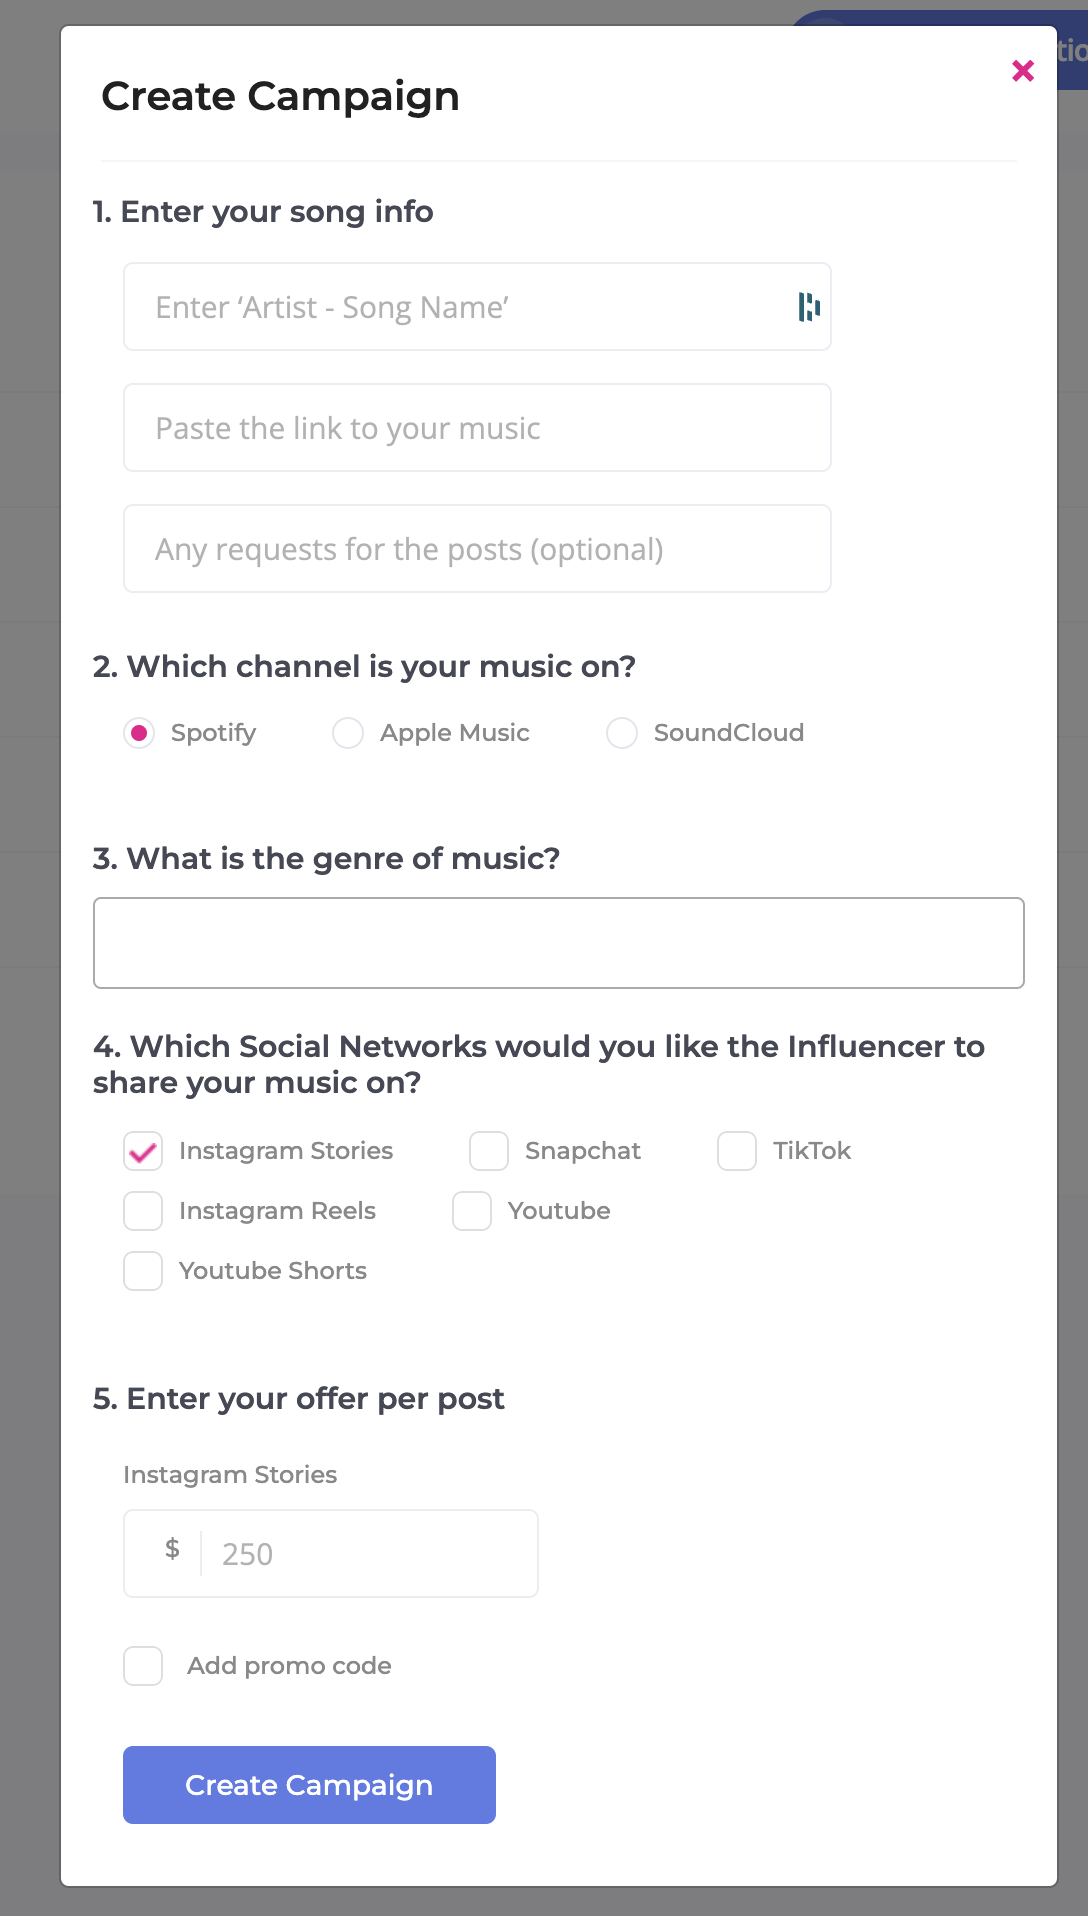Viewport: 1088px width, 1916px height.
Task: Close the Create Campaign dialog
Action: 1022,71
